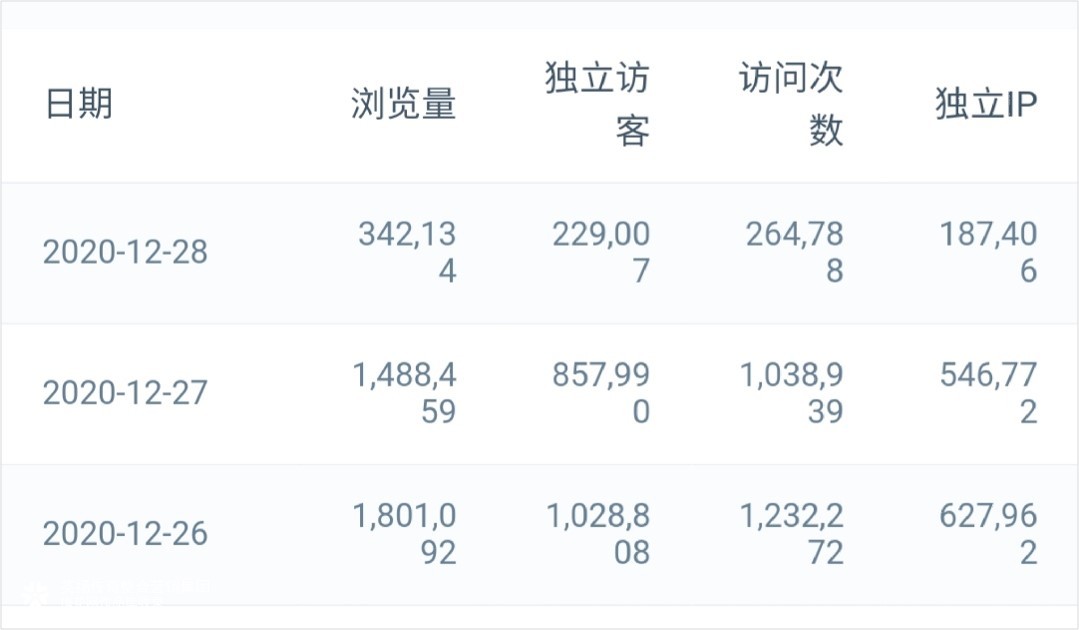Select the 独立IP column header
The image size is (1079, 630).
[986, 104]
